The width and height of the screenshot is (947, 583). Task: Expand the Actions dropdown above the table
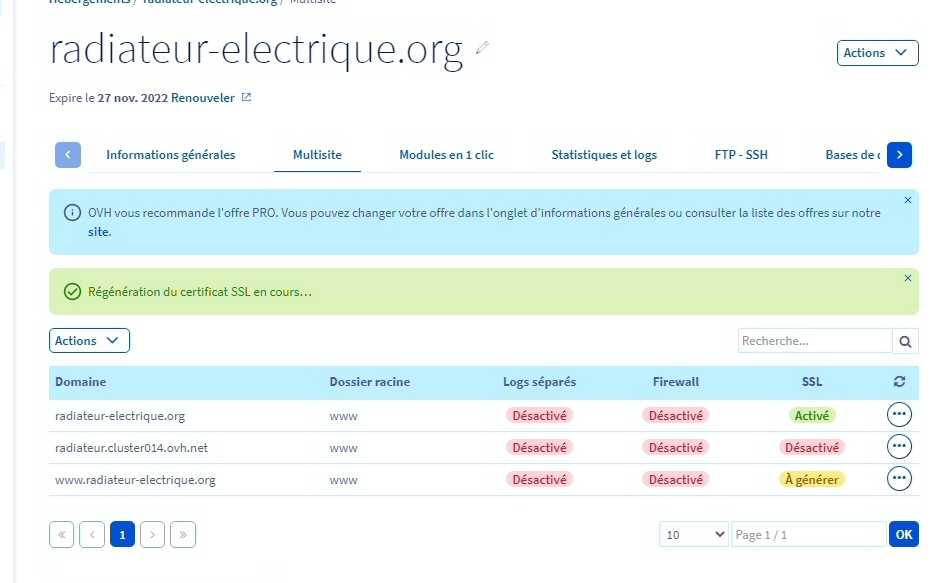[x=89, y=341]
